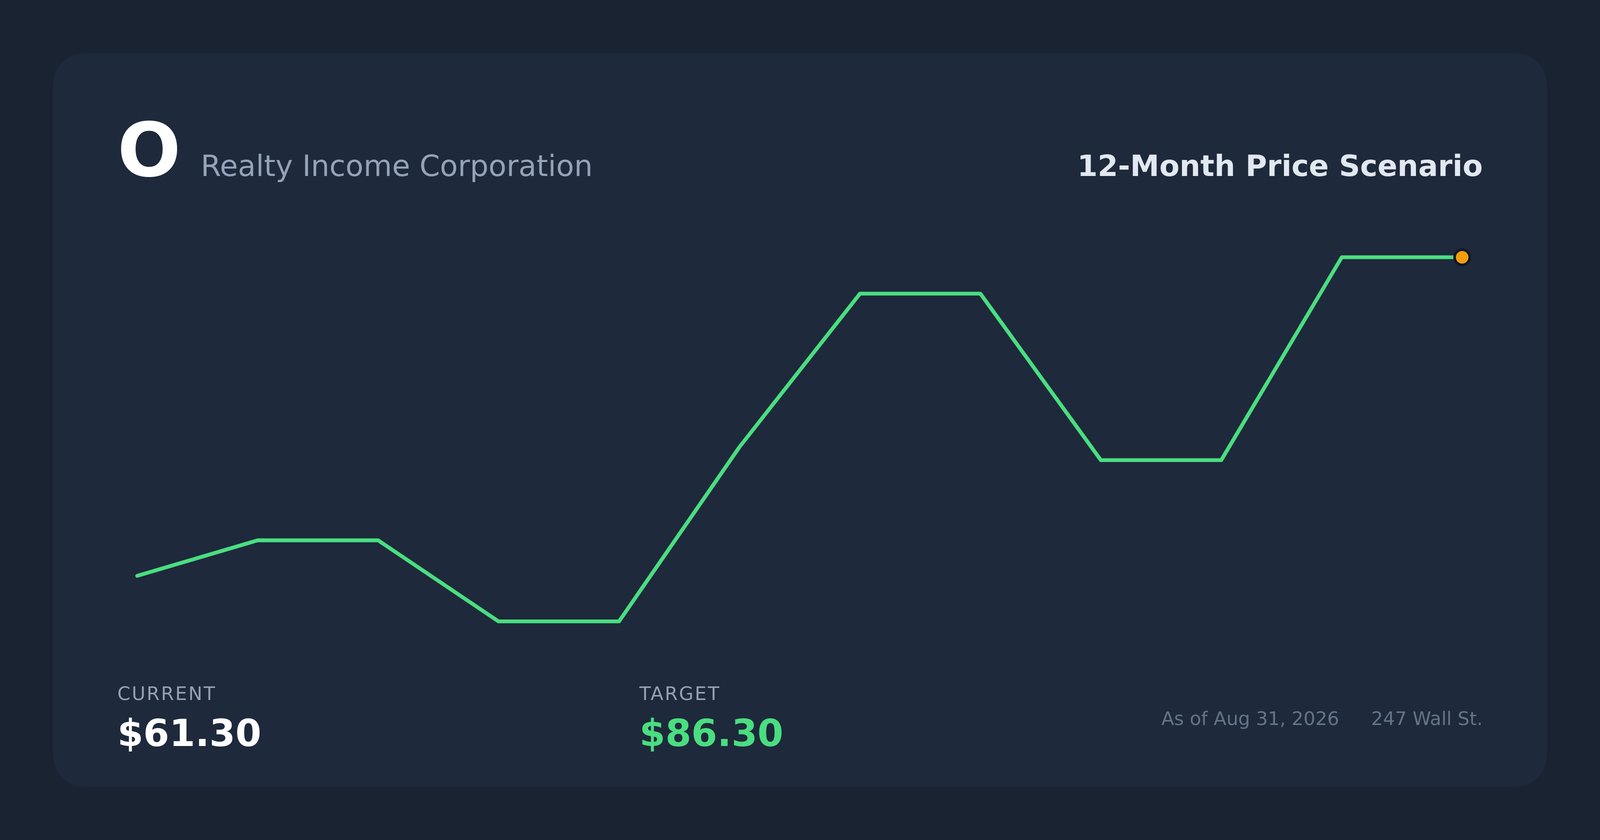Click the highest plateau left of orange dot

[1398, 257]
